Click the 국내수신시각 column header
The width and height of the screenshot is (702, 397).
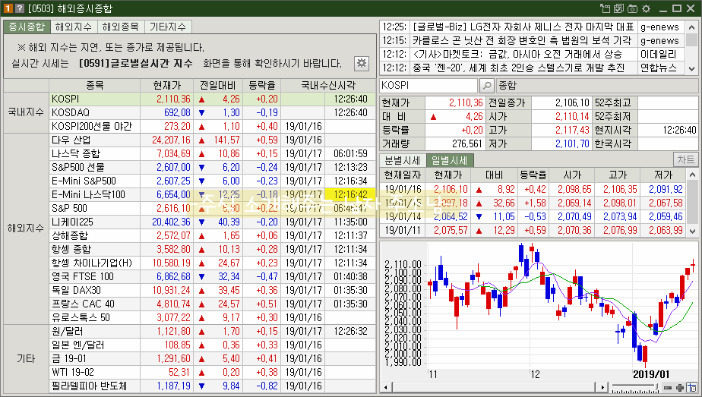point(328,85)
